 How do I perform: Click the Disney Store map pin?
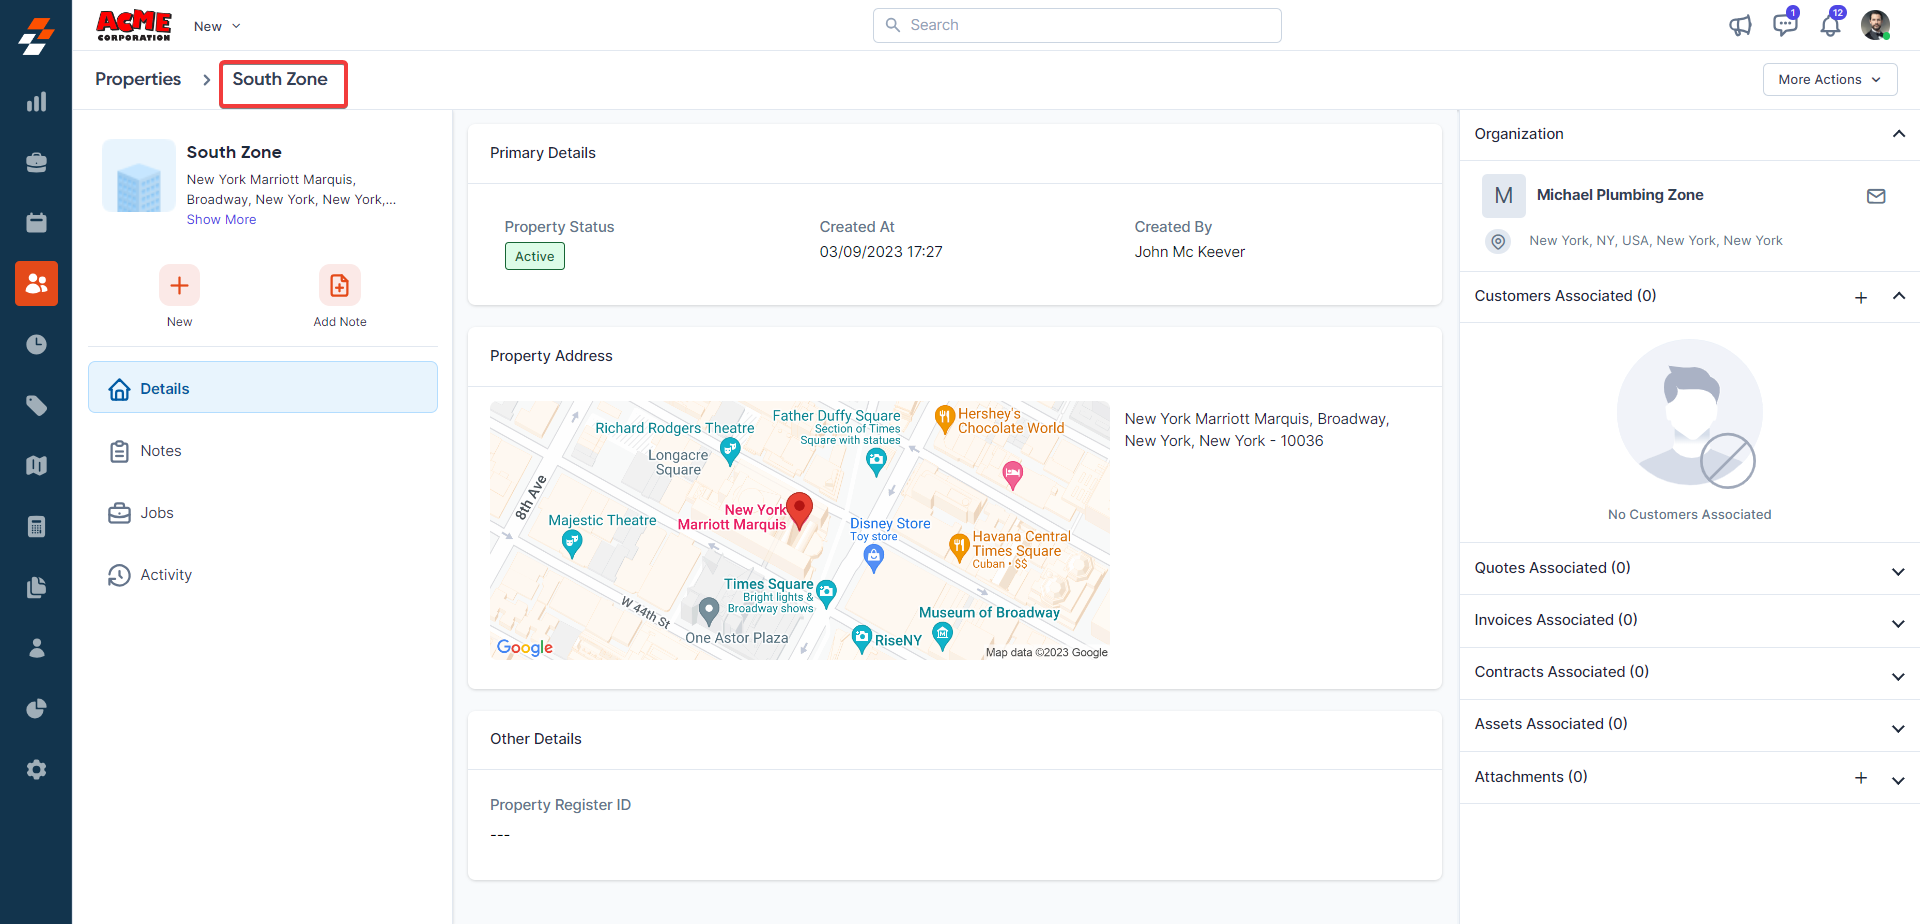pos(874,559)
